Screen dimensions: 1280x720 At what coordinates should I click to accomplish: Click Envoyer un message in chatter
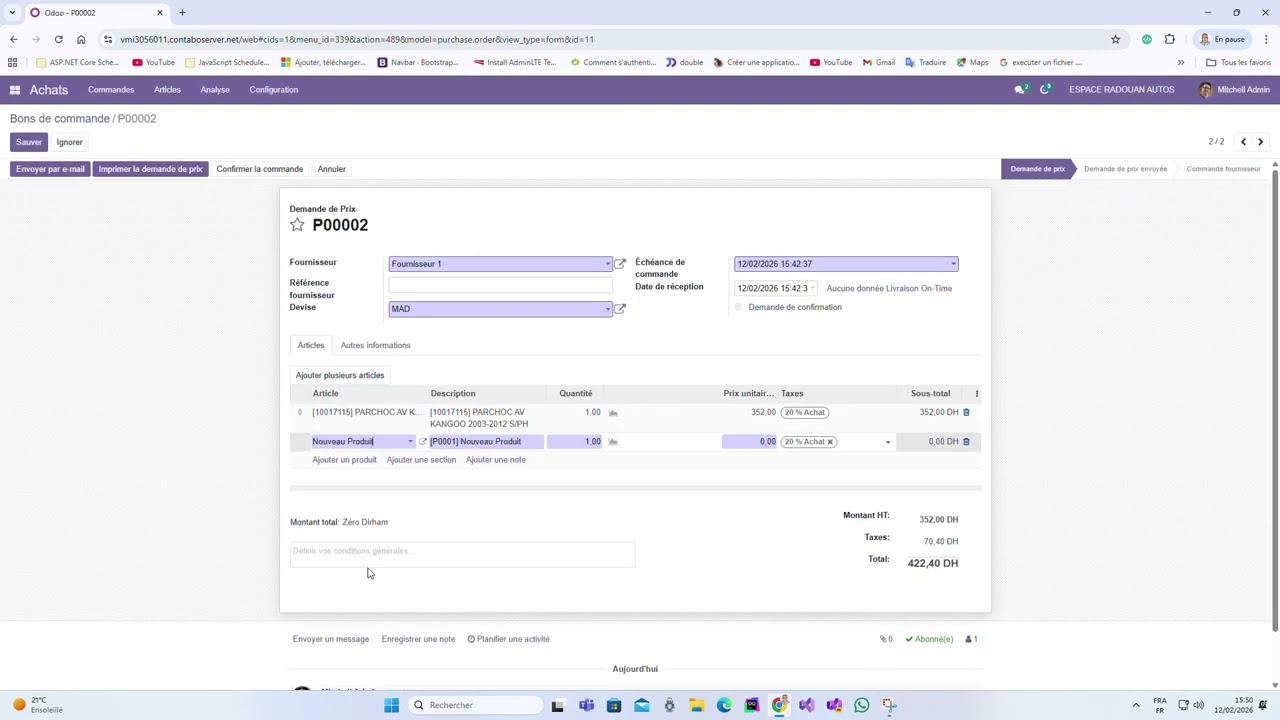[331, 639]
